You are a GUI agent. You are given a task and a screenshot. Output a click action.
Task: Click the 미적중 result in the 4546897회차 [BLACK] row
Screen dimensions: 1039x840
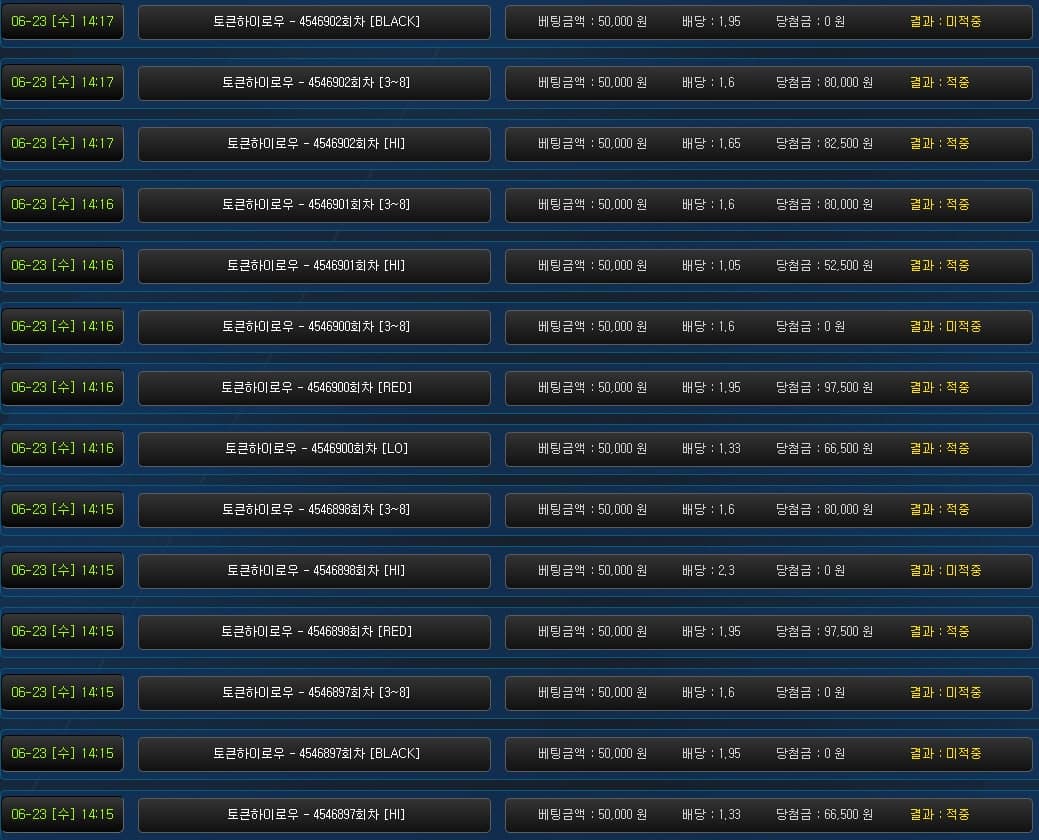click(x=945, y=754)
